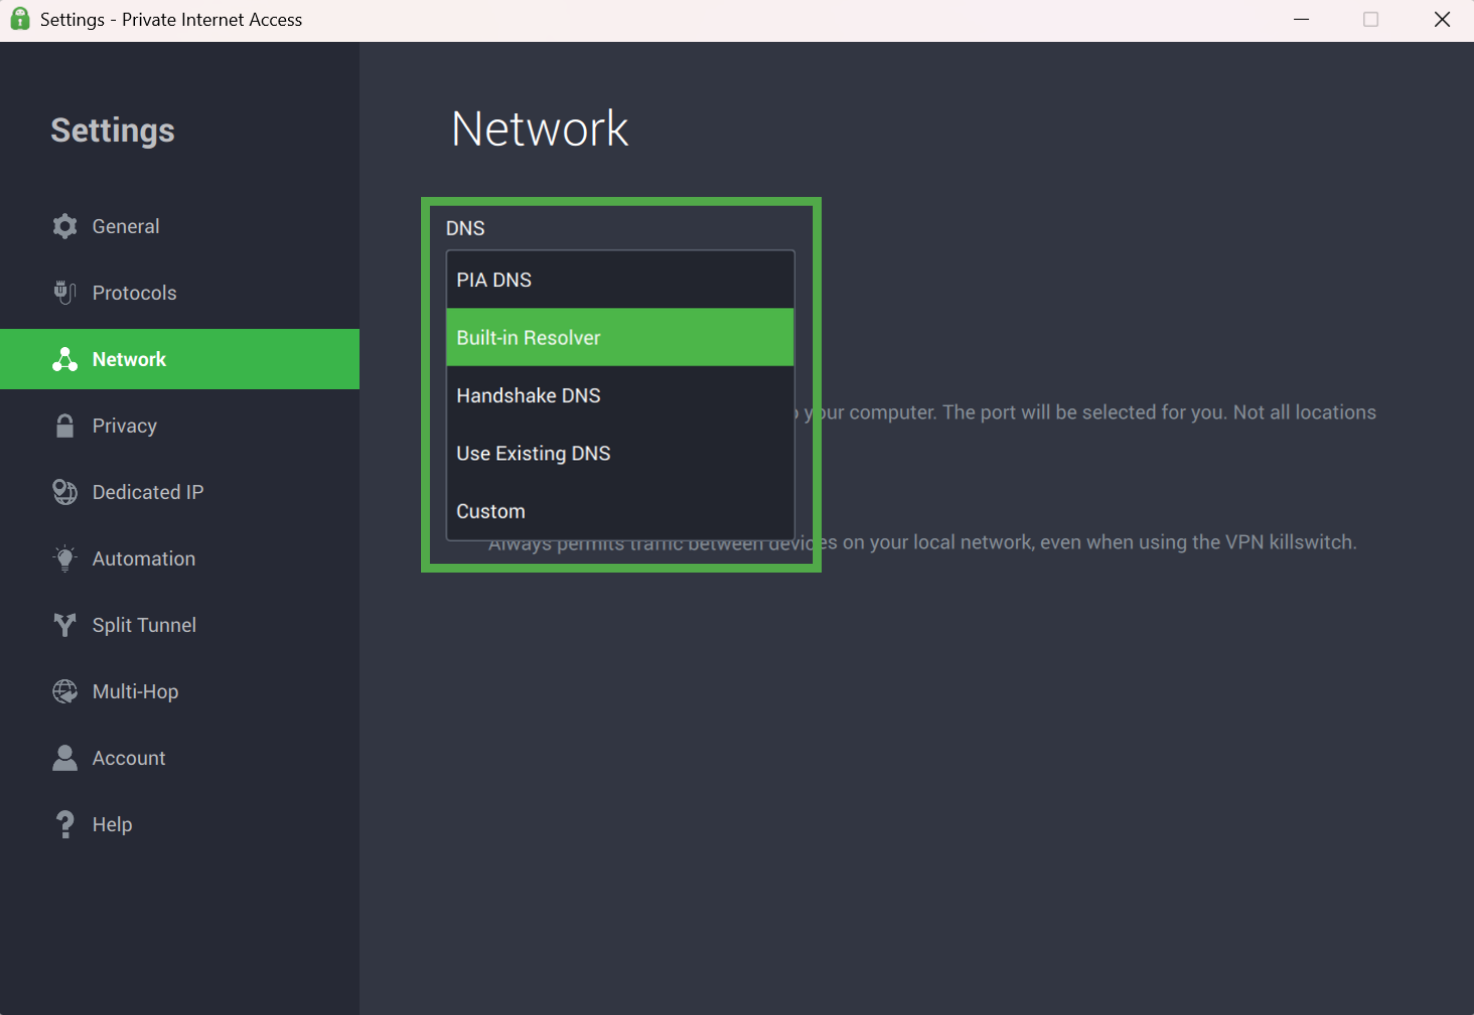1474x1015 pixels.
Task: Click the Multi-Hop globe icon
Action: [65, 691]
